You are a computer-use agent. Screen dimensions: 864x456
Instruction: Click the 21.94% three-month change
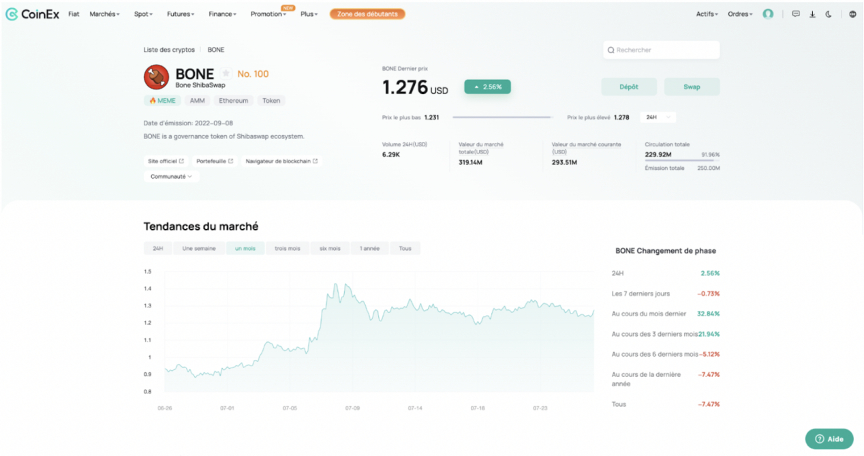click(x=709, y=334)
